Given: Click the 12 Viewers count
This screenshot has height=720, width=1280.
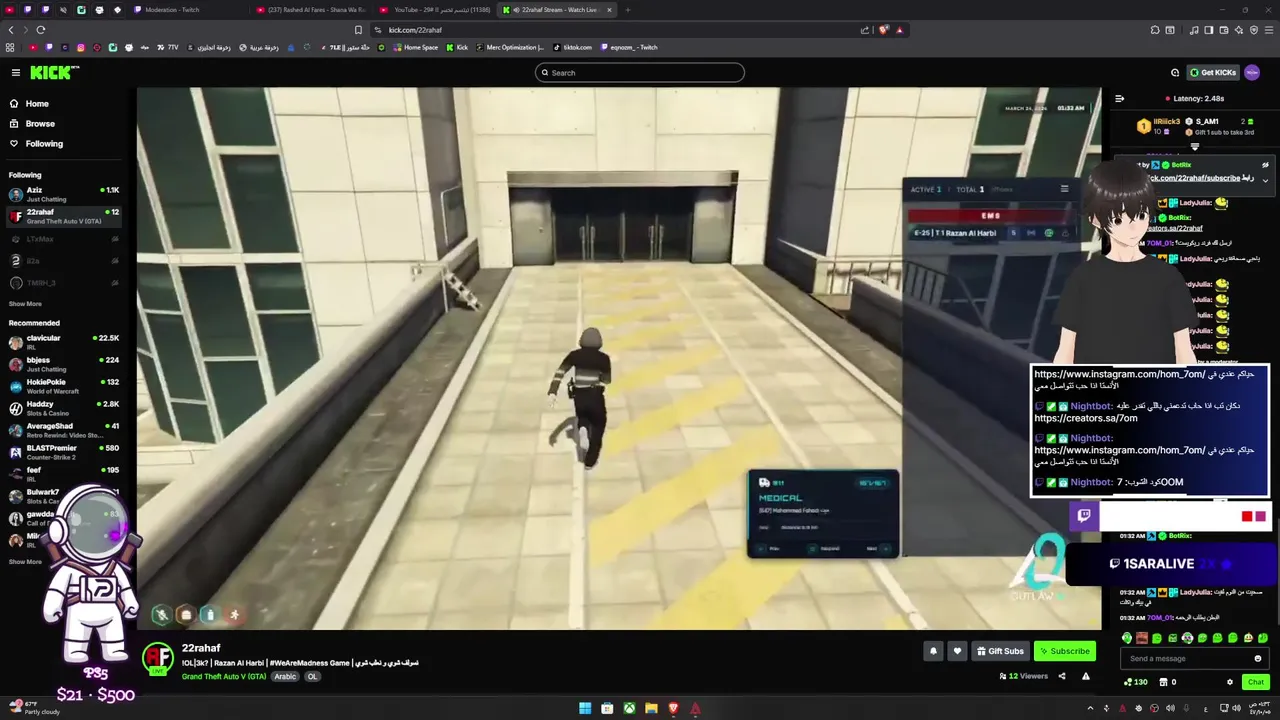Looking at the screenshot, I should click(1024, 676).
